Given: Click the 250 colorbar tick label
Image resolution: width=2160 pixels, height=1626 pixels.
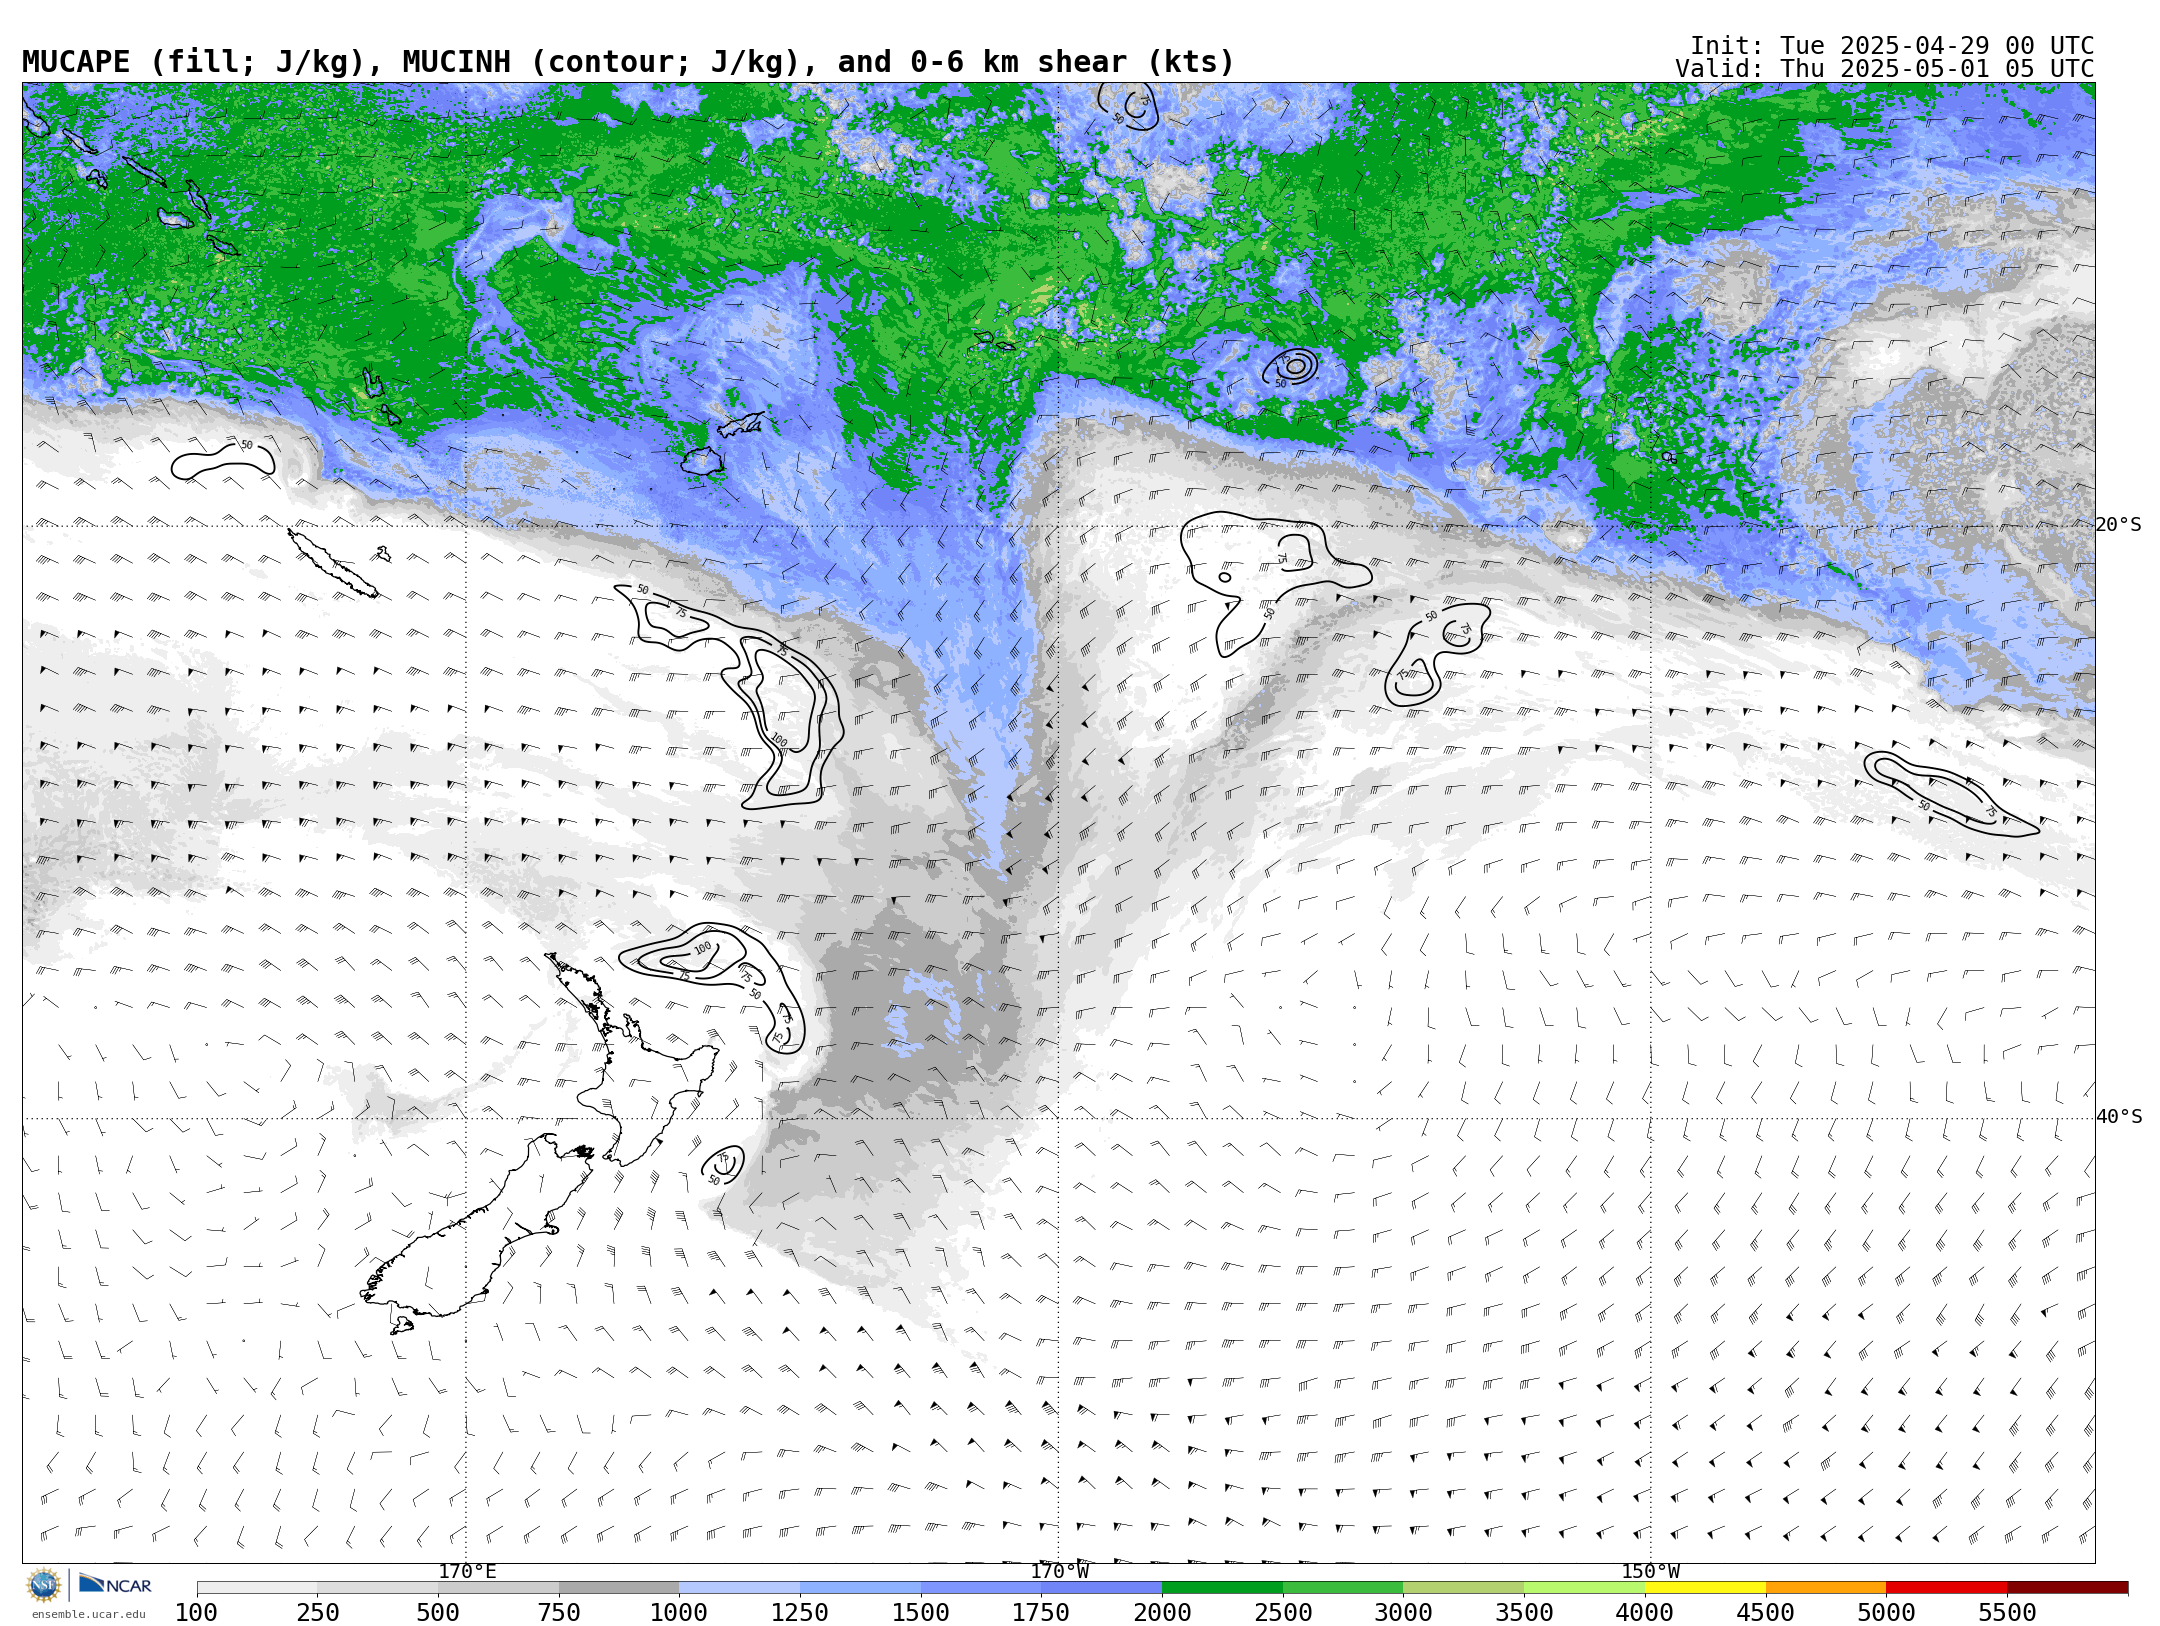Looking at the screenshot, I should pos(317,1612).
